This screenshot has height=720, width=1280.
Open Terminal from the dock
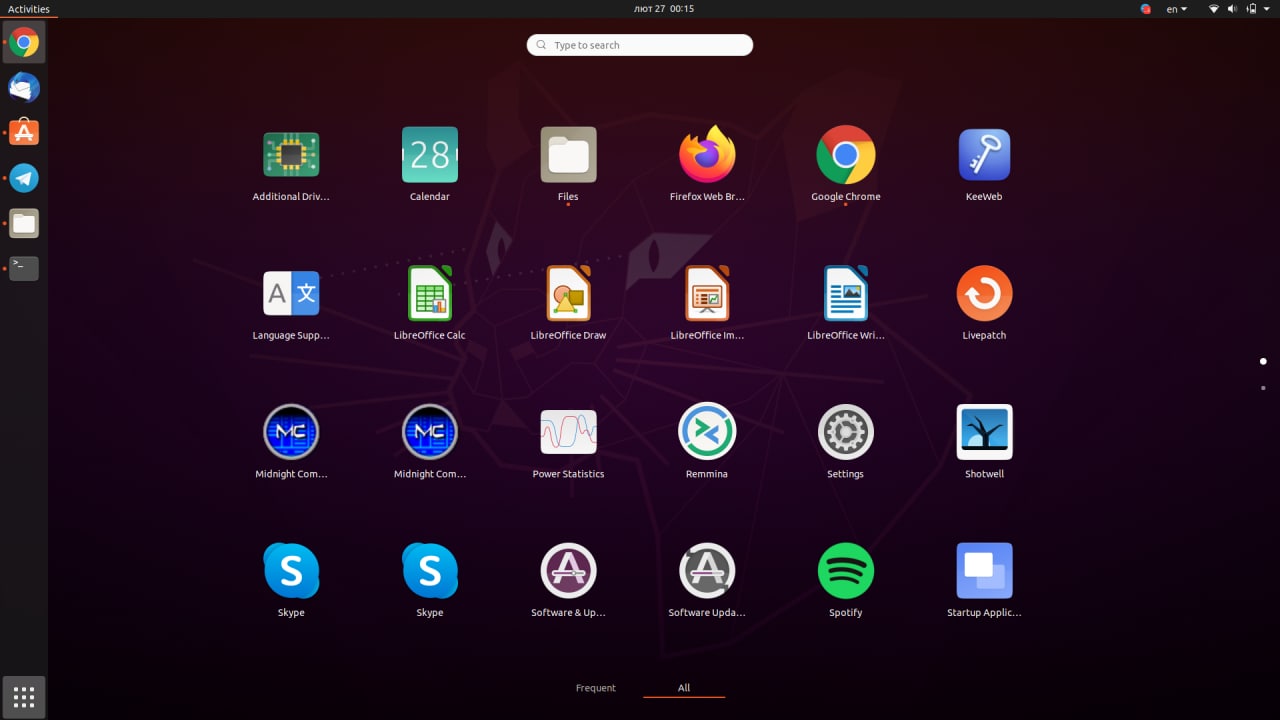coord(24,267)
